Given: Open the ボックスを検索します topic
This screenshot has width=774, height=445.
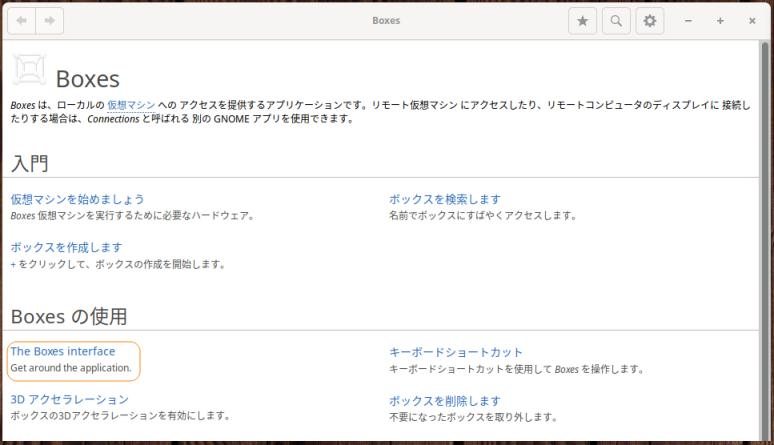Looking at the screenshot, I should pyautogui.click(x=445, y=199).
